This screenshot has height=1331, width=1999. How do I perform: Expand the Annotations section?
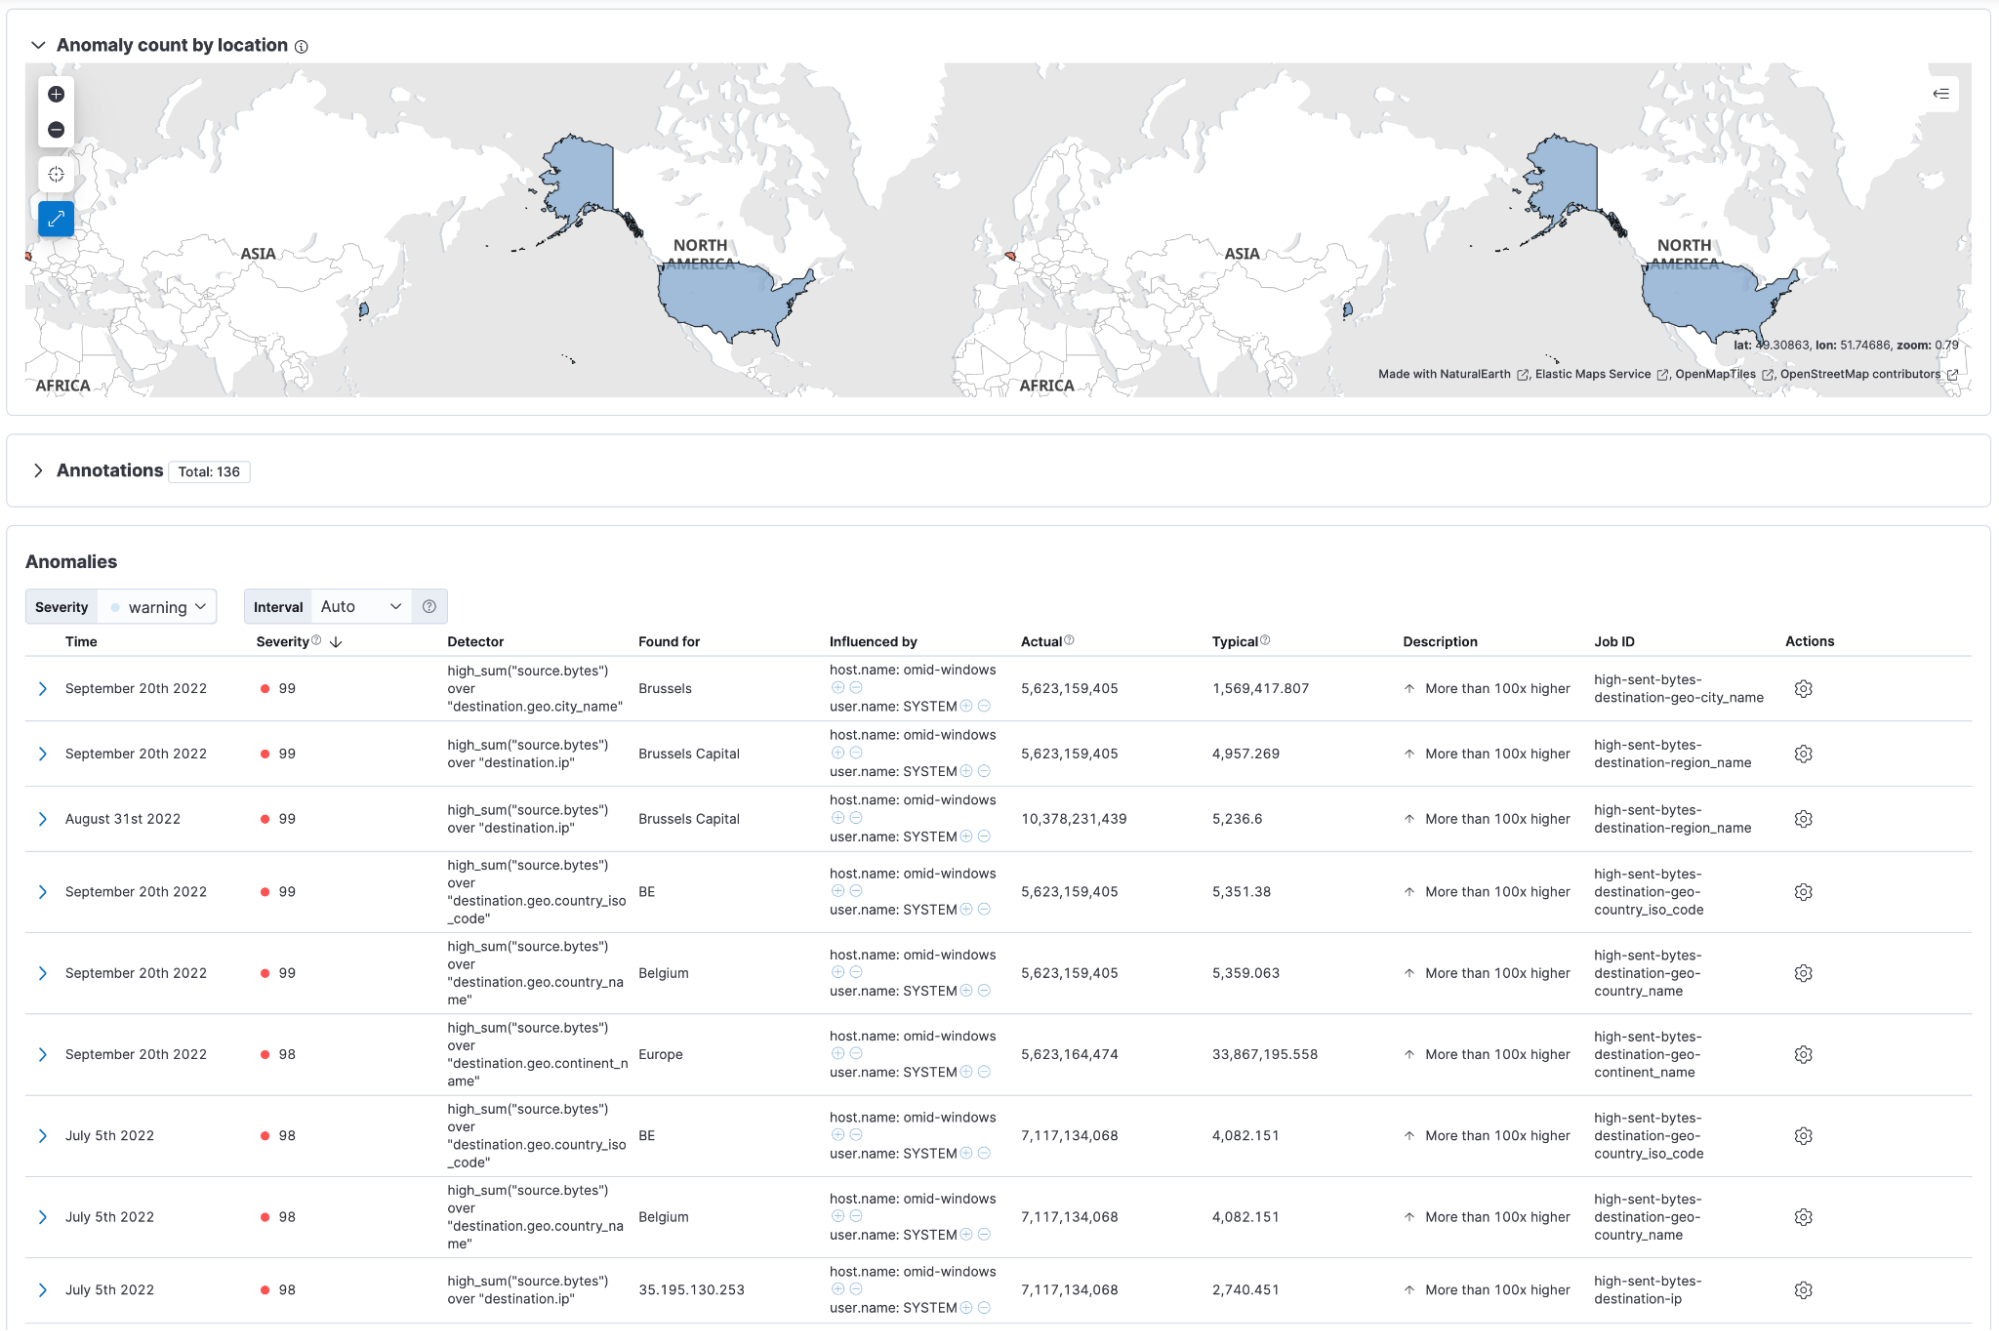38,471
